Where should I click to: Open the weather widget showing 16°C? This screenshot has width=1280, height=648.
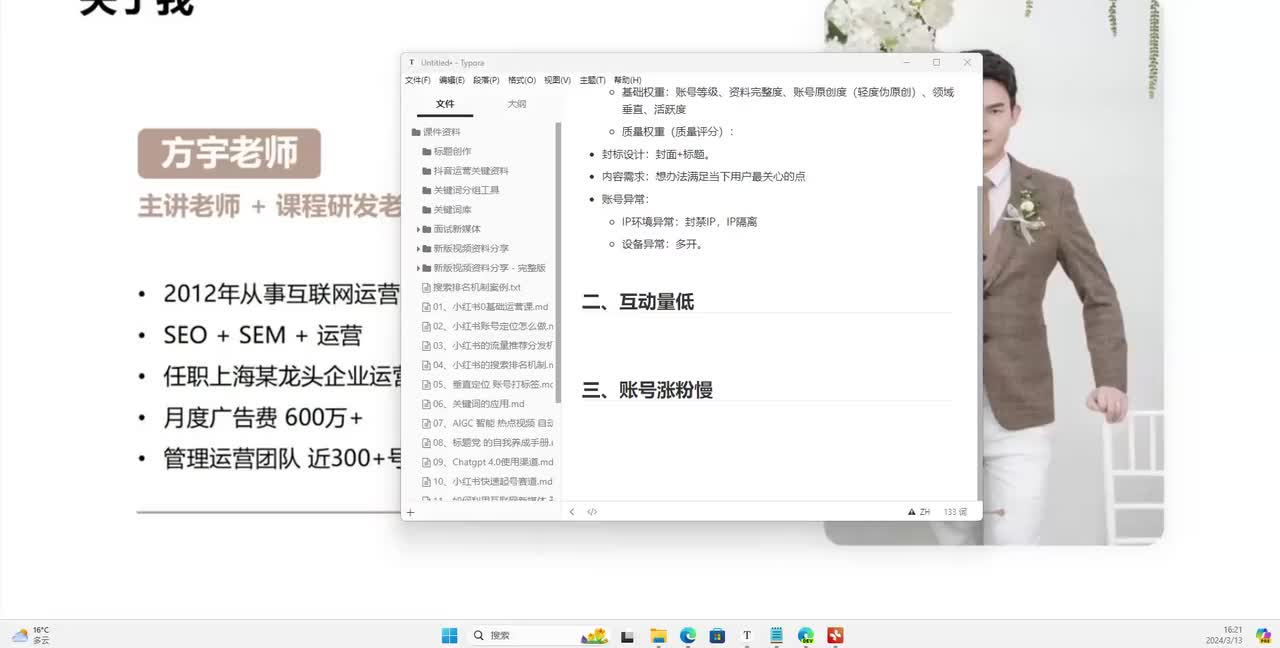pyautogui.click(x=30, y=635)
